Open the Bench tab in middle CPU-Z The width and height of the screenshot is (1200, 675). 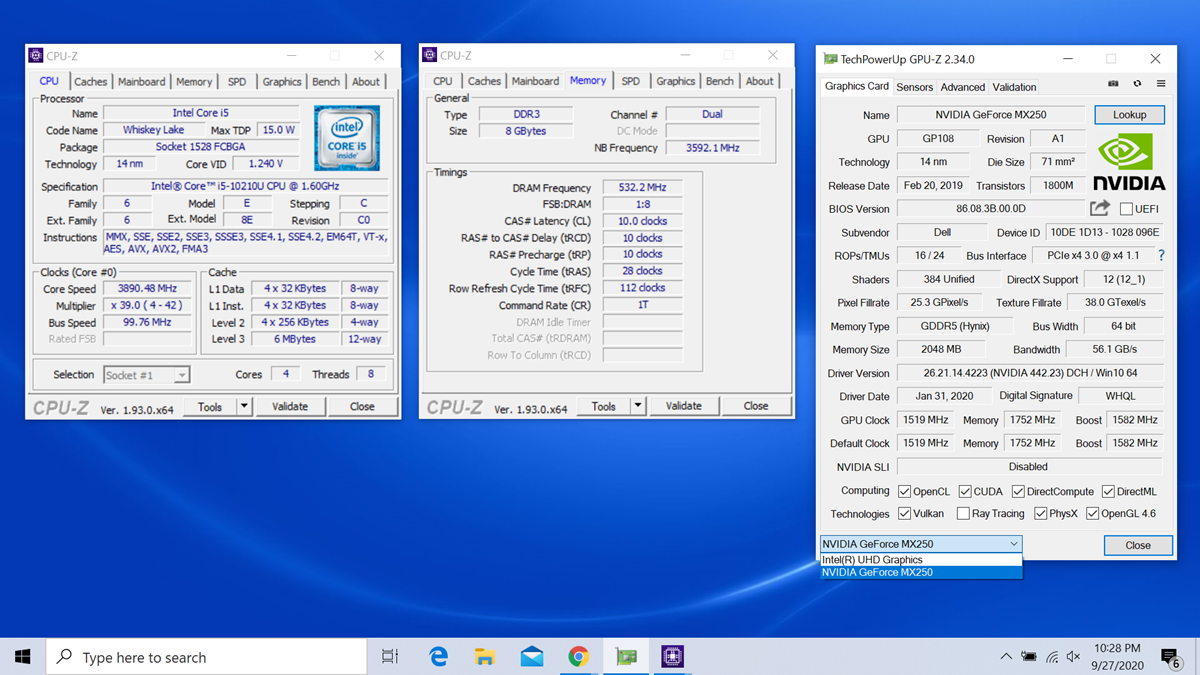(x=720, y=81)
